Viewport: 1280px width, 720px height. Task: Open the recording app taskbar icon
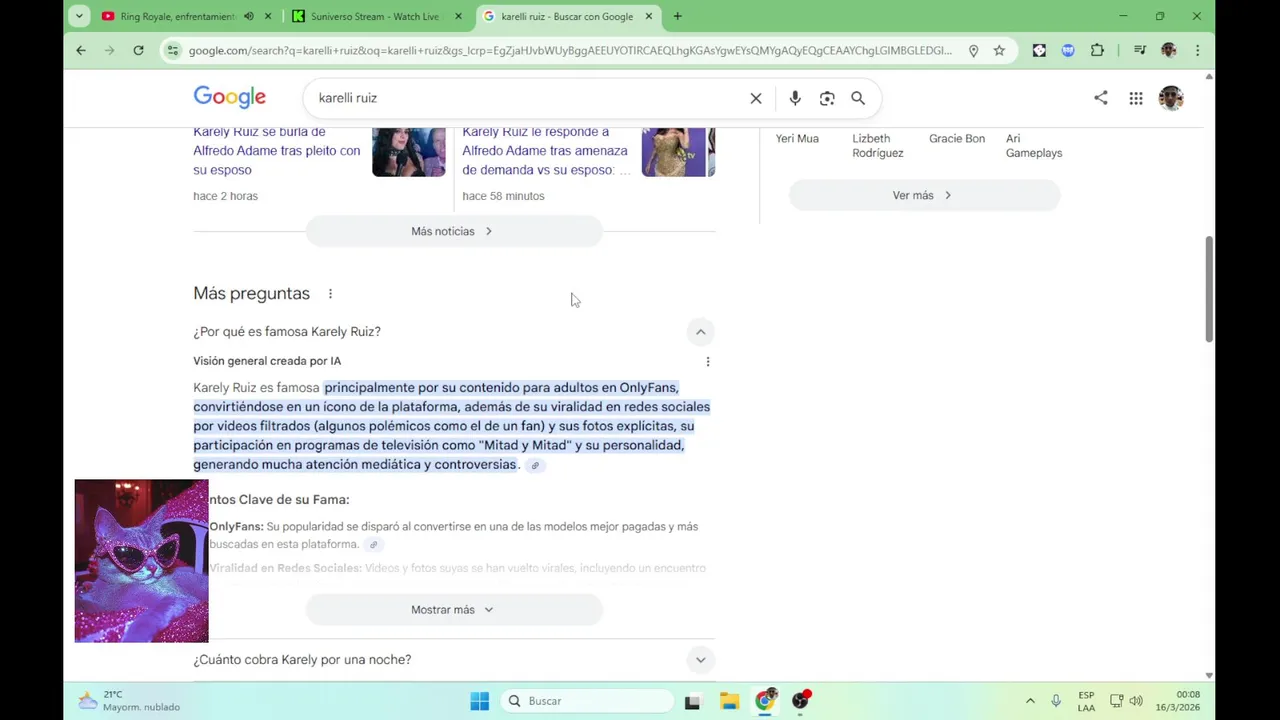tap(801, 701)
